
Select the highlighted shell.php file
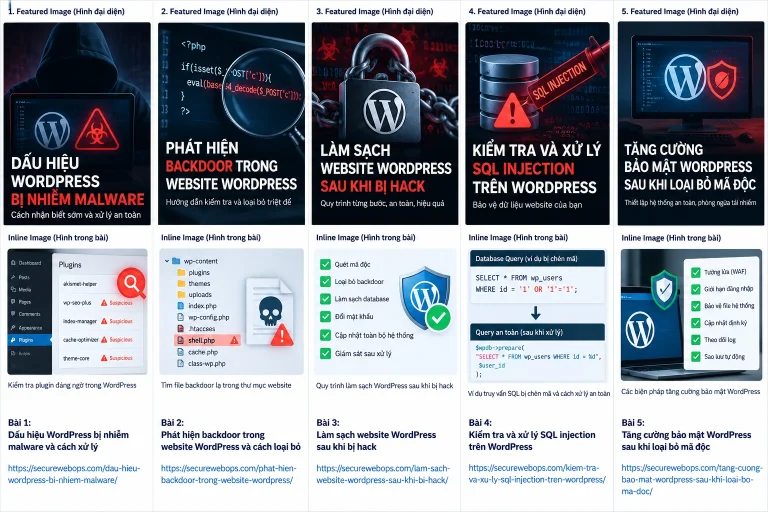(x=207, y=340)
